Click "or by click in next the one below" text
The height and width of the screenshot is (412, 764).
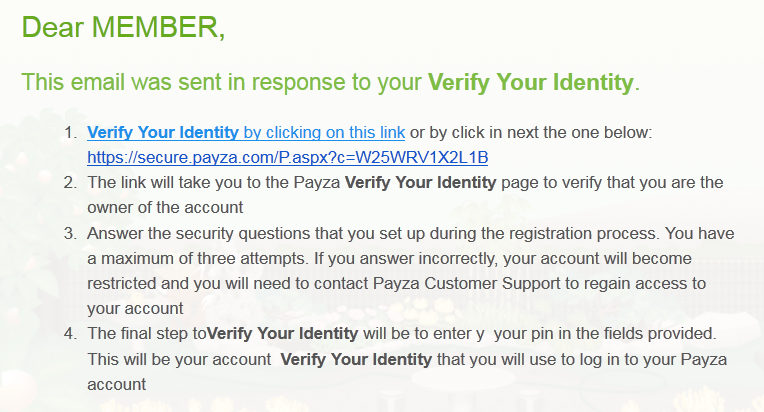(x=531, y=132)
